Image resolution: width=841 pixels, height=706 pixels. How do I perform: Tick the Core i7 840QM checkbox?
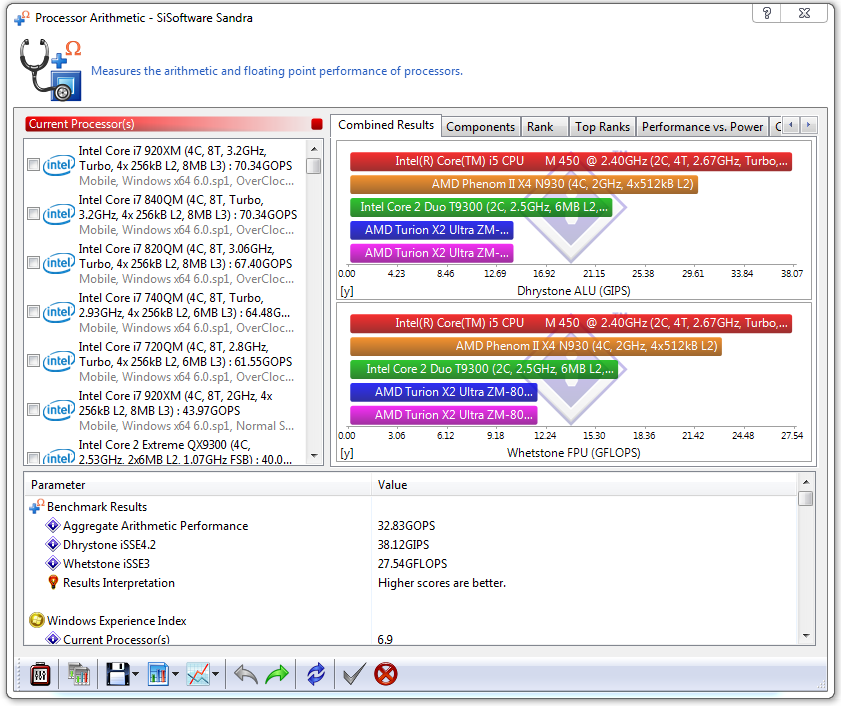[33, 214]
